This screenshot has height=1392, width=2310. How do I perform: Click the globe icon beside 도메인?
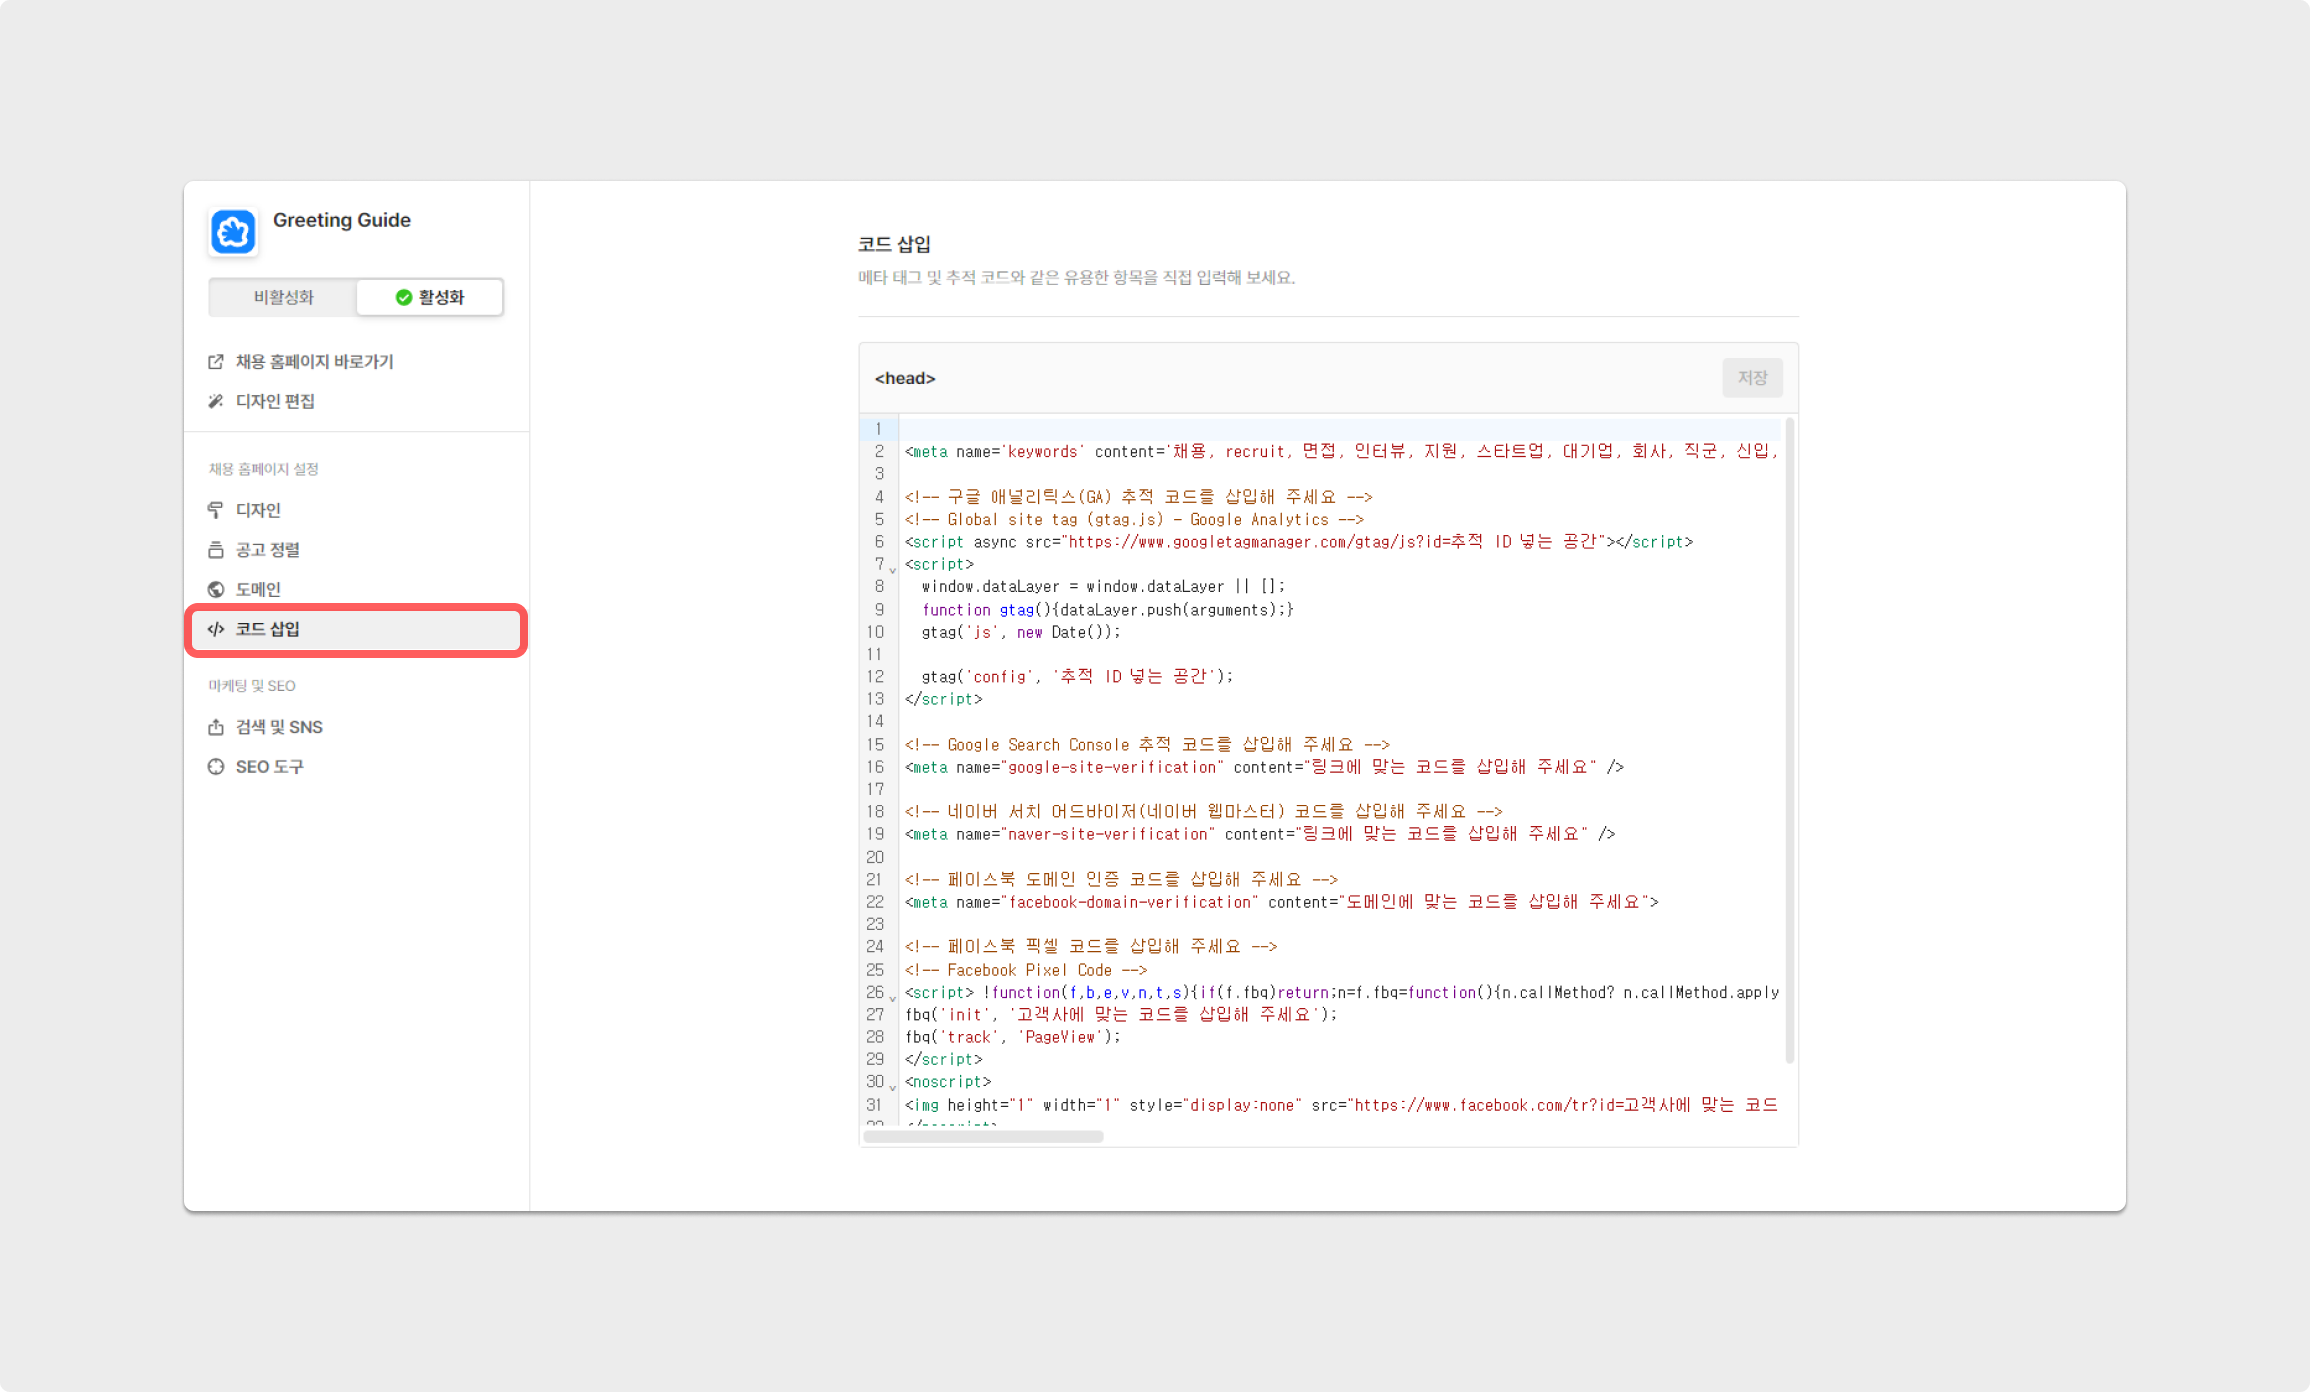pyautogui.click(x=216, y=589)
